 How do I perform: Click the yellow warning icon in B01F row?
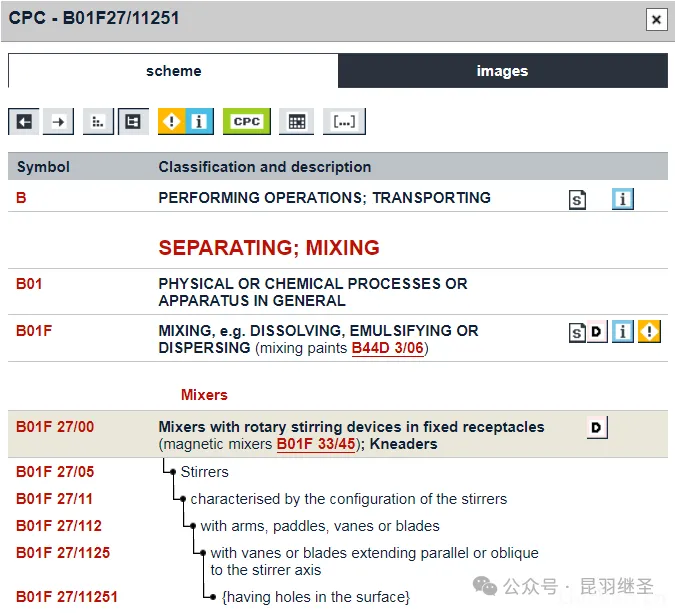649,332
